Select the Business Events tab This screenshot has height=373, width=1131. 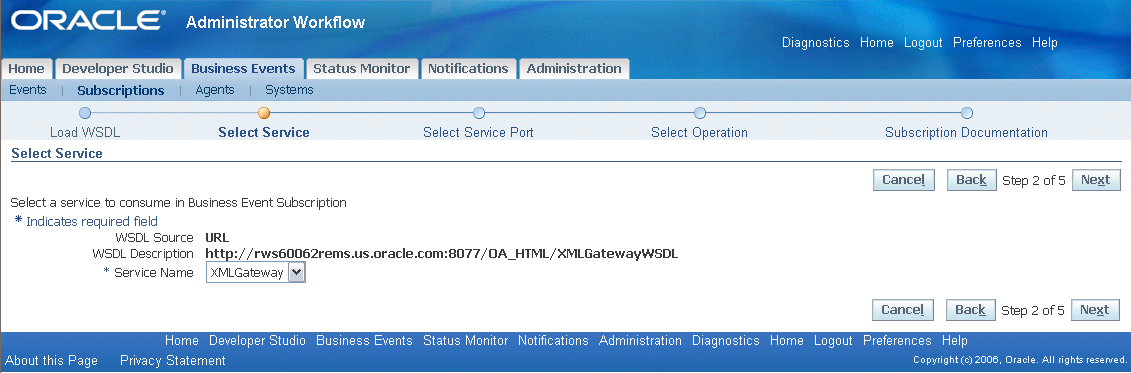coord(243,69)
